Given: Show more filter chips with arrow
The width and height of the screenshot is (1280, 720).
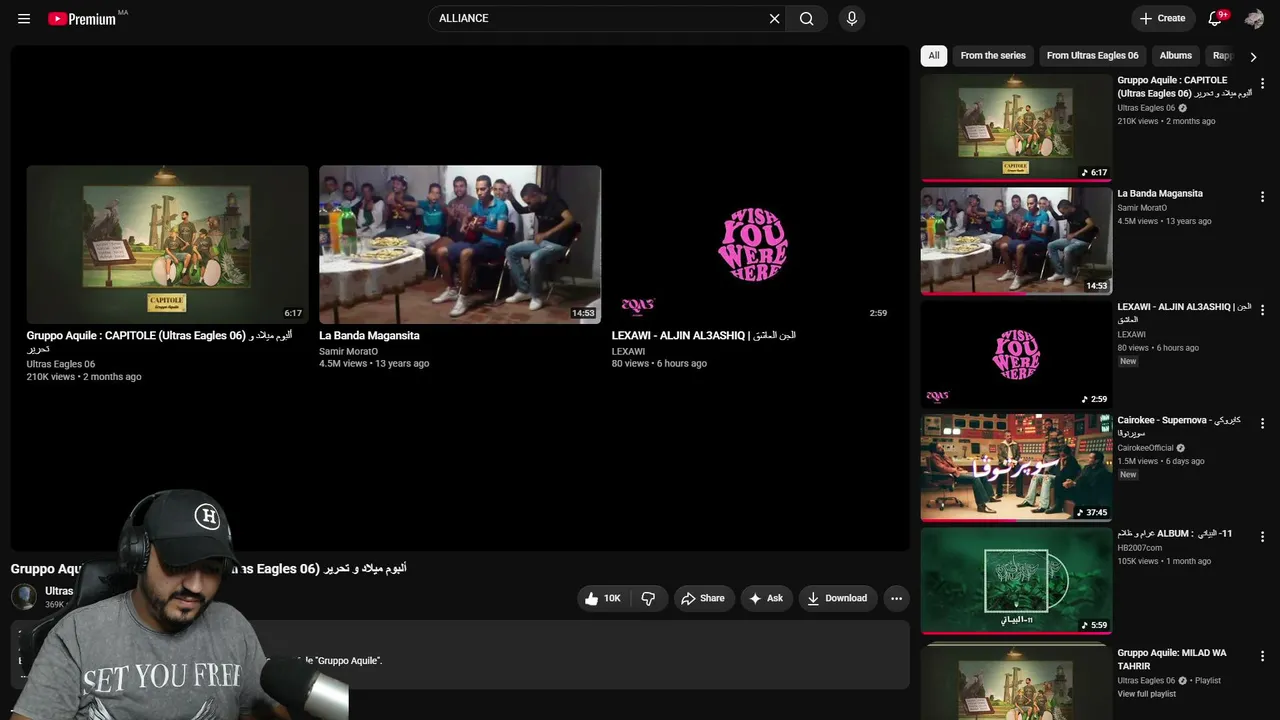Looking at the screenshot, I should tap(1253, 57).
